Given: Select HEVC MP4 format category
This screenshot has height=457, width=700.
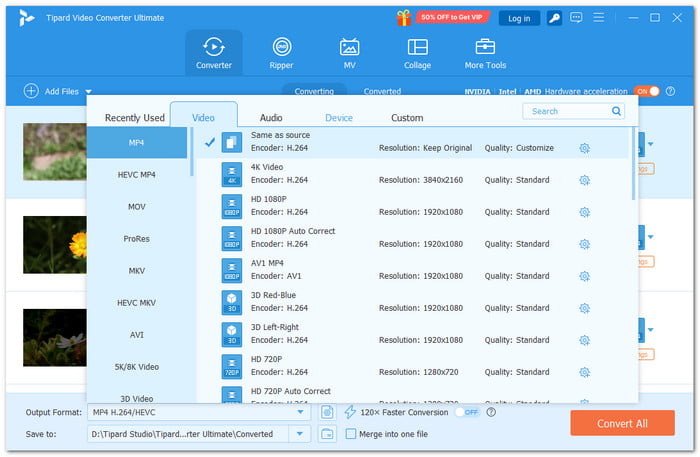Looking at the screenshot, I should (137, 175).
